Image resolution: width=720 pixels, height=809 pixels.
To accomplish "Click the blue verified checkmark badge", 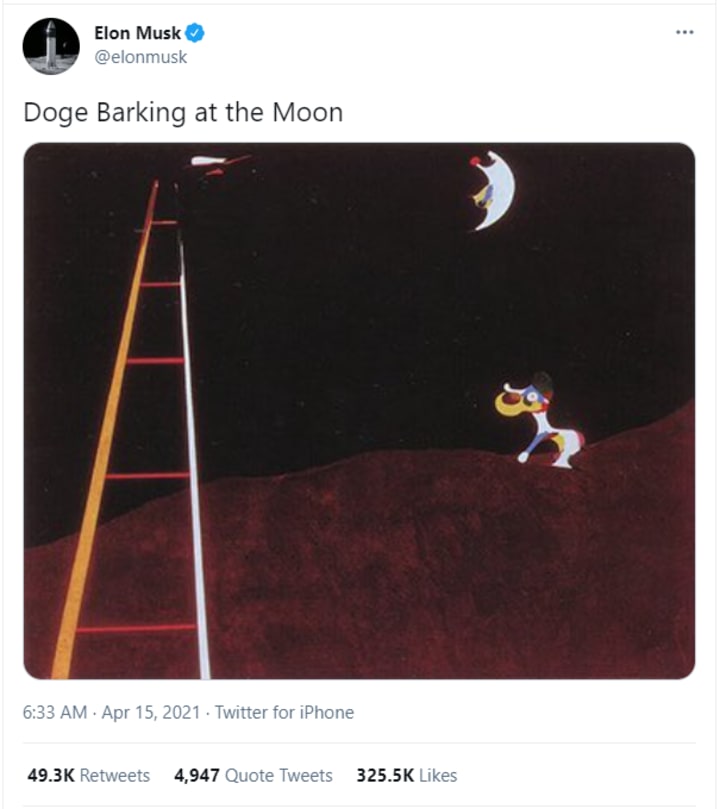I will (x=195, y=33).
